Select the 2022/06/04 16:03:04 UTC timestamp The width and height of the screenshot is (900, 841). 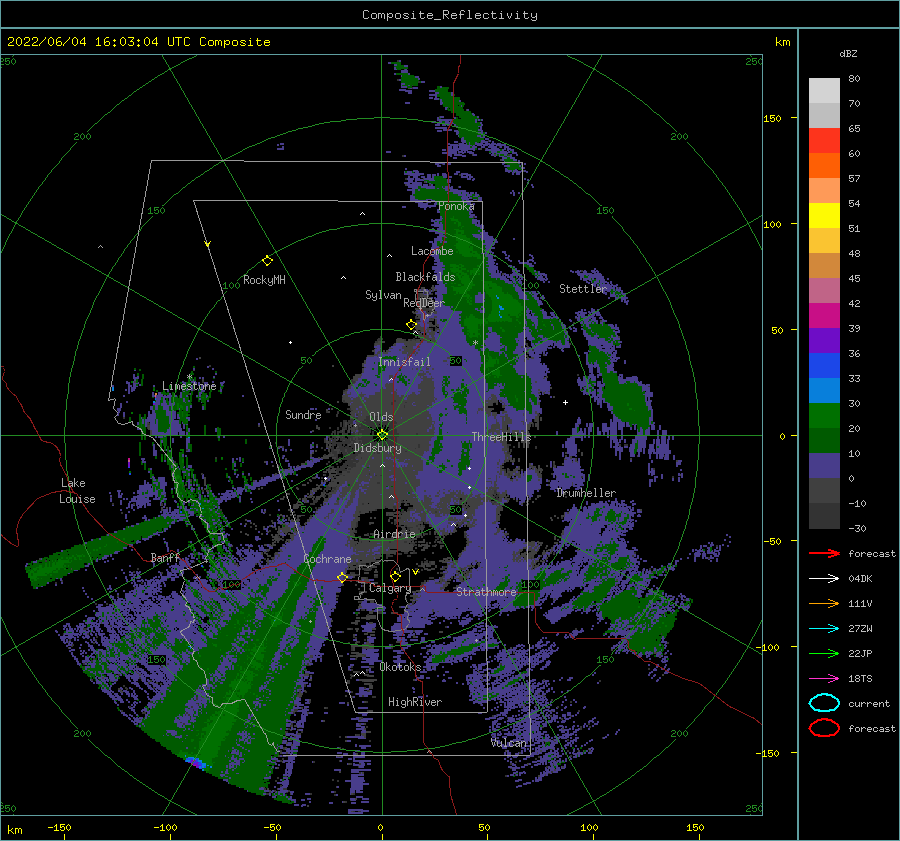(138, 42)
